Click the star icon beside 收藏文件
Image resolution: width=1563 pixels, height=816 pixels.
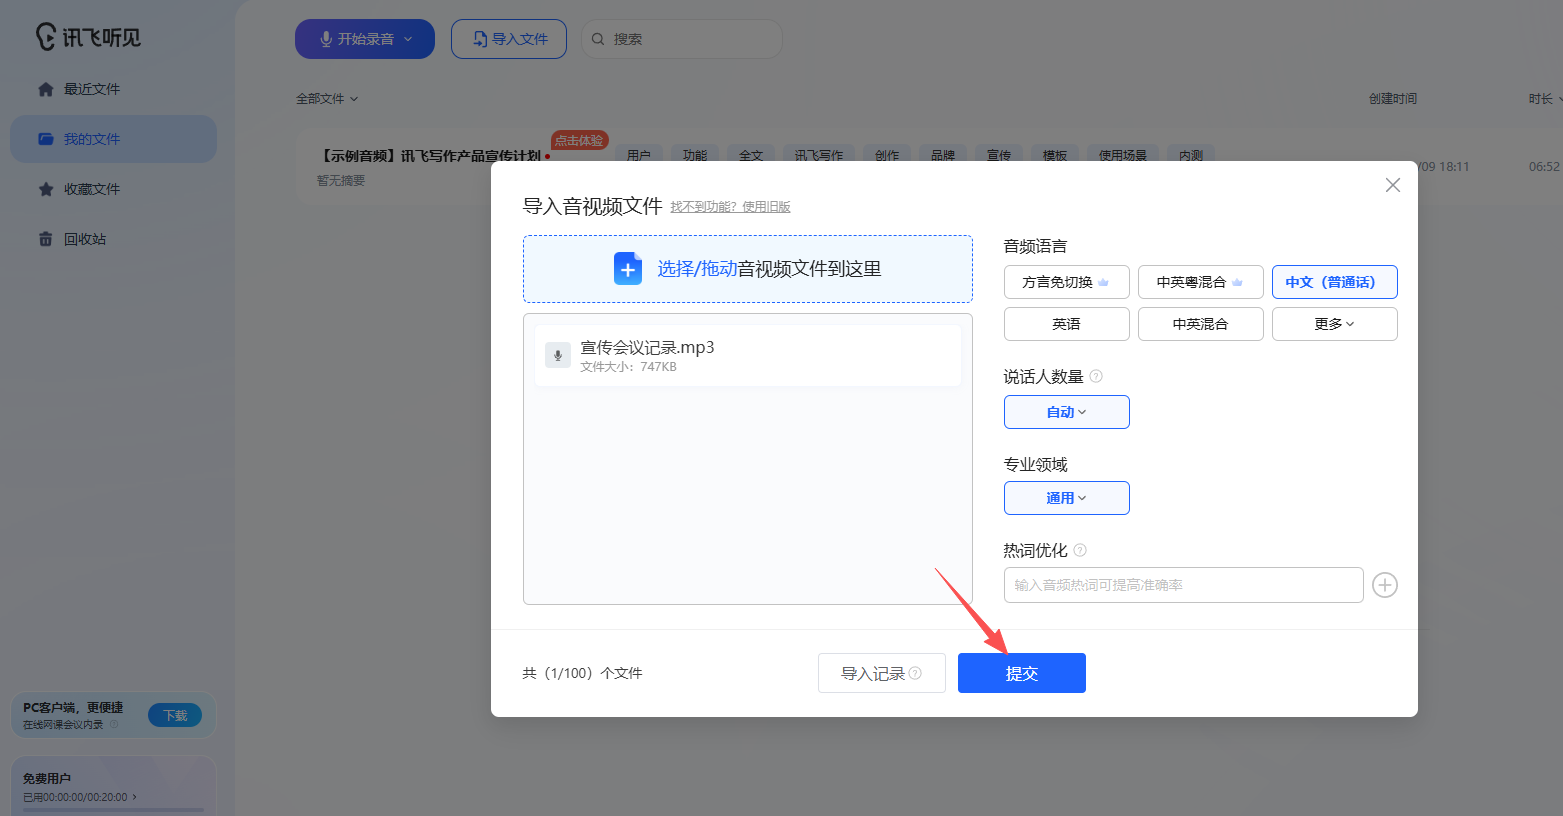46,189
